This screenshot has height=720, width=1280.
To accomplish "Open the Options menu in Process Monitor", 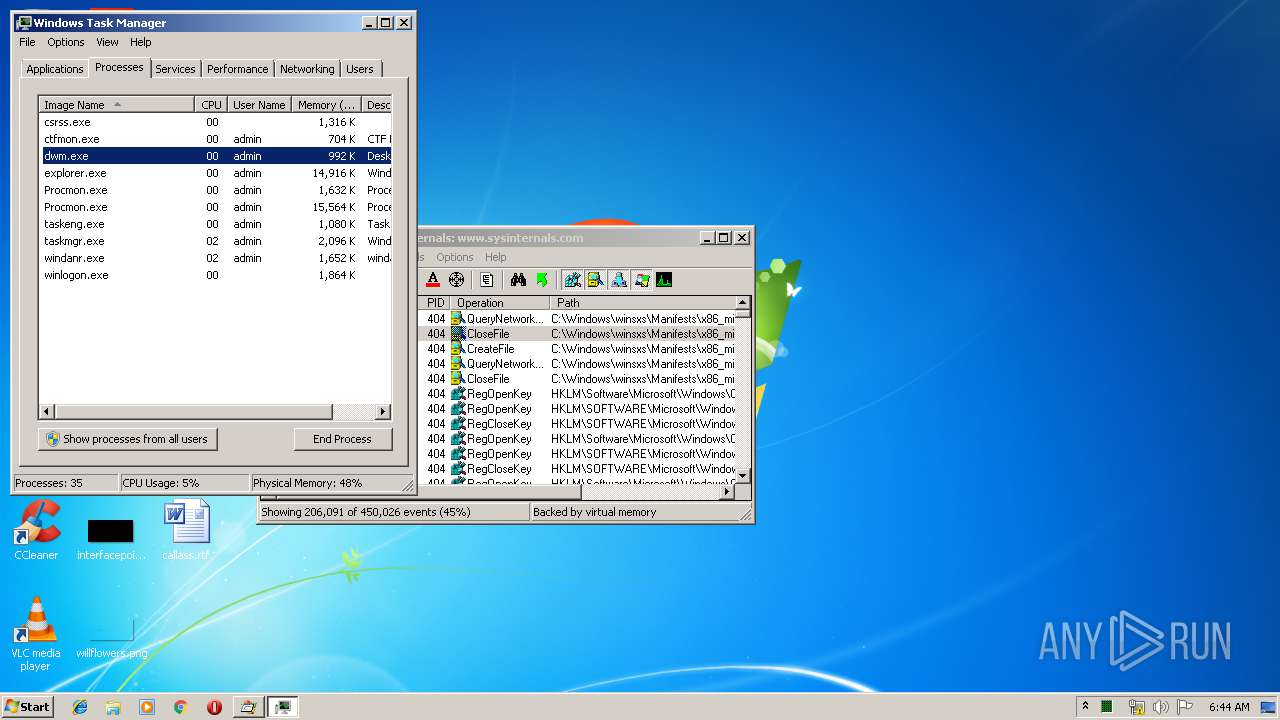I will pos(454,257).
